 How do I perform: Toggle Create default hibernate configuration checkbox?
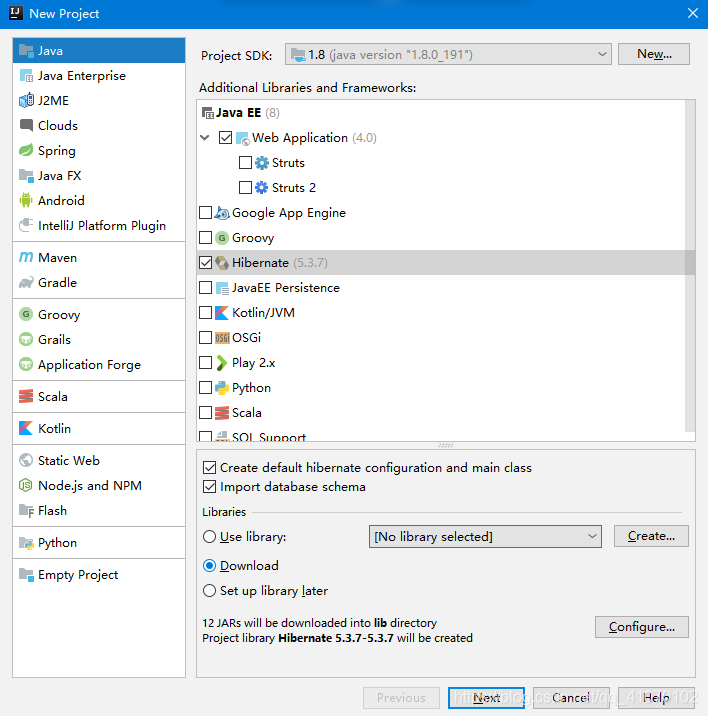210,468
